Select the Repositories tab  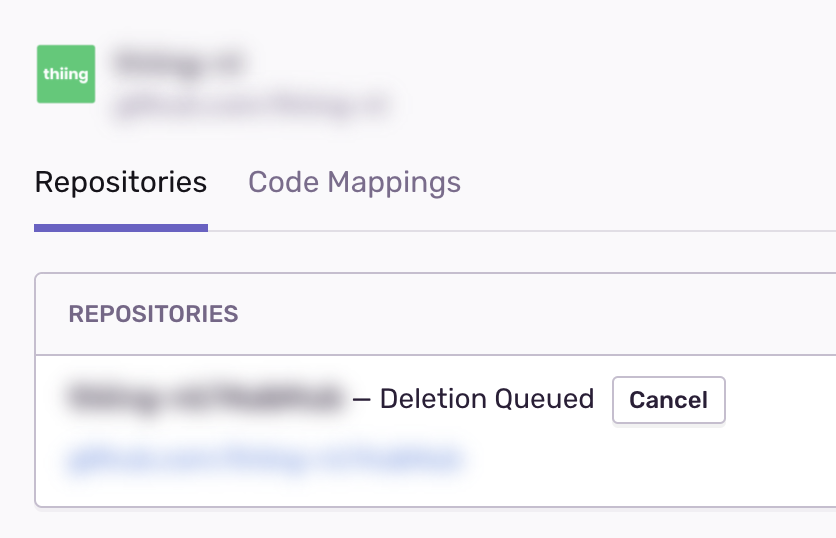pyautogui.click(x=121, y=182)
